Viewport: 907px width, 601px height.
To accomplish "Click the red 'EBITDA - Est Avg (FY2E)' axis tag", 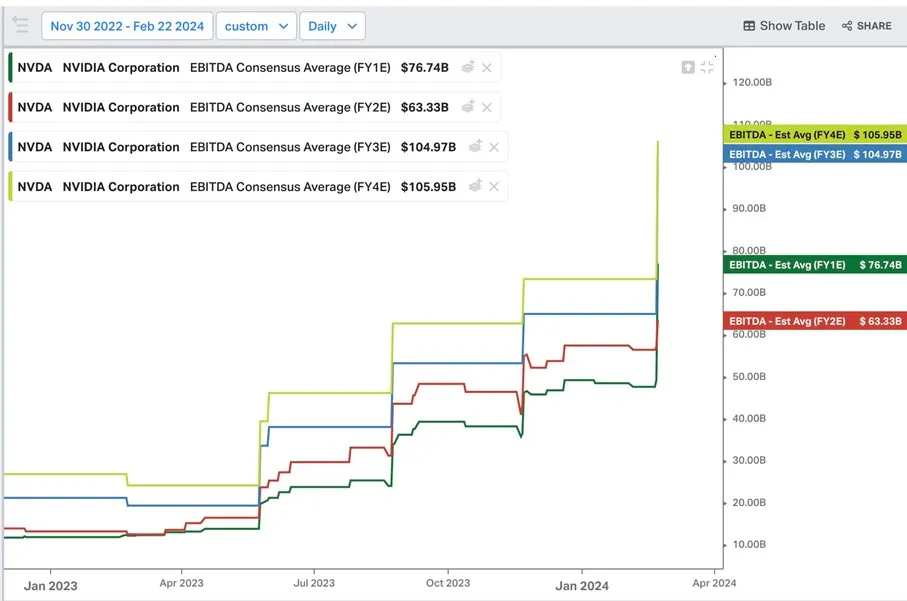I will [815, 321].
